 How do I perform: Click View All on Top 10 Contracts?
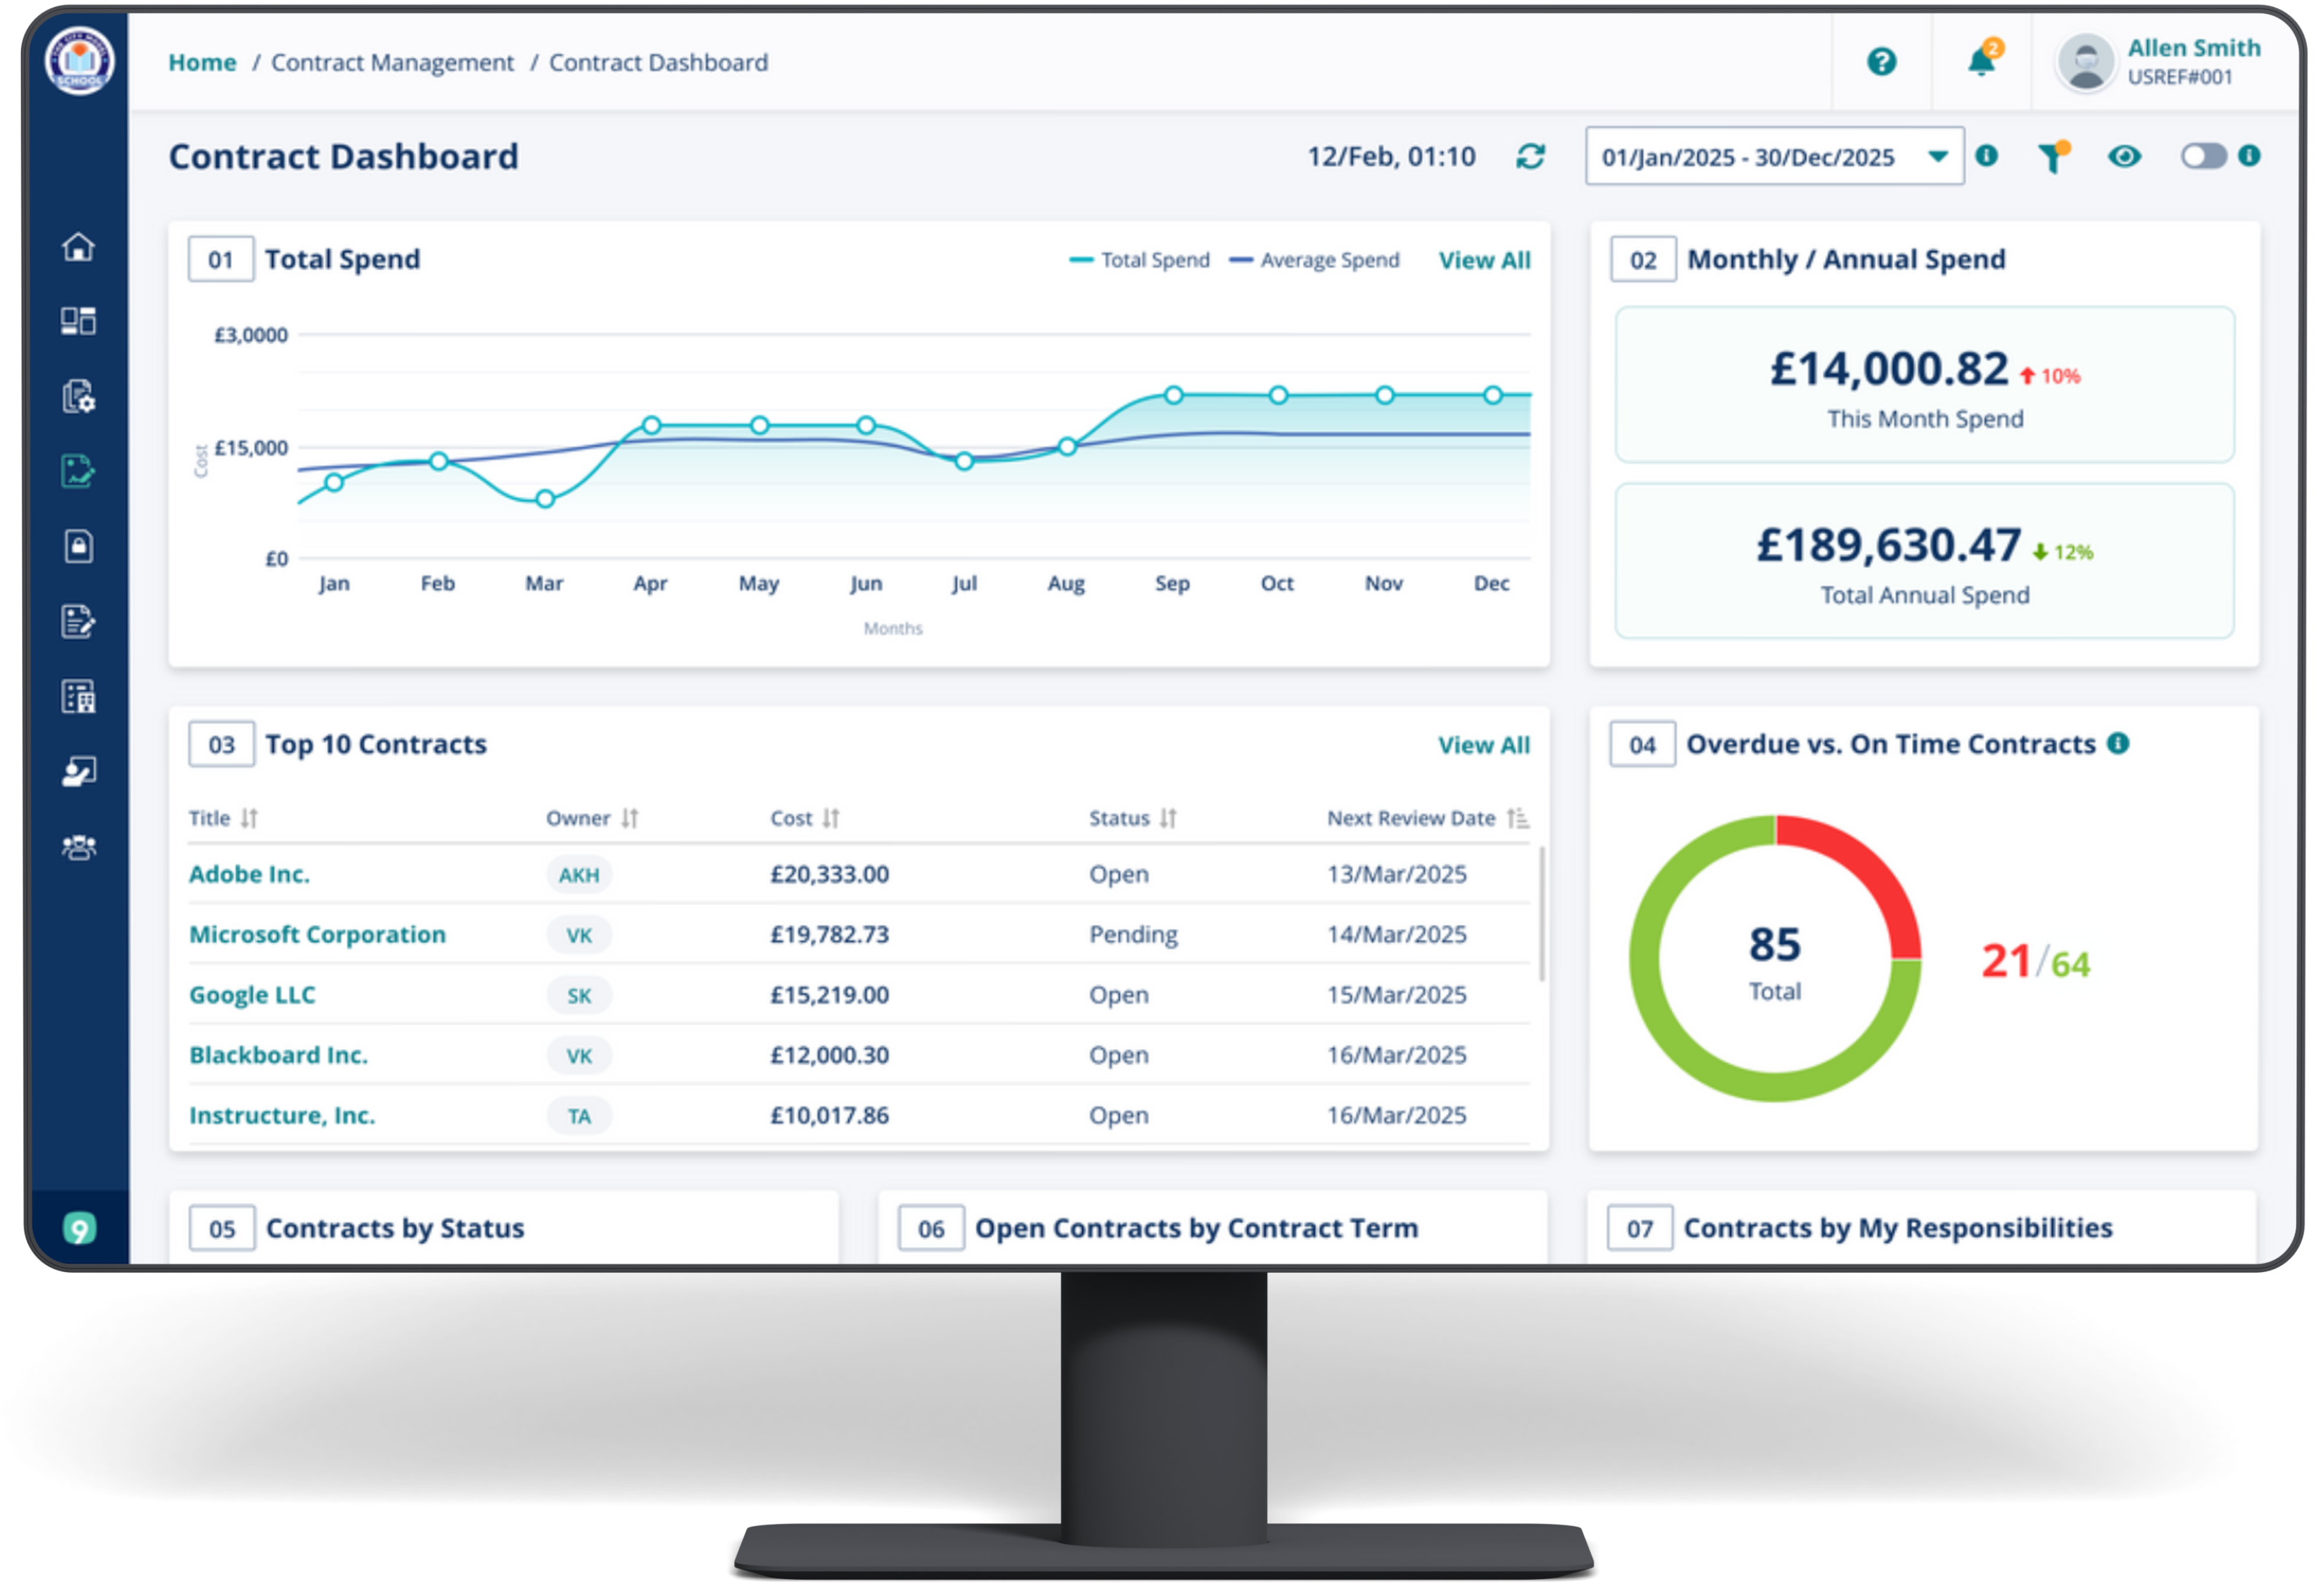coord(1484,744)
